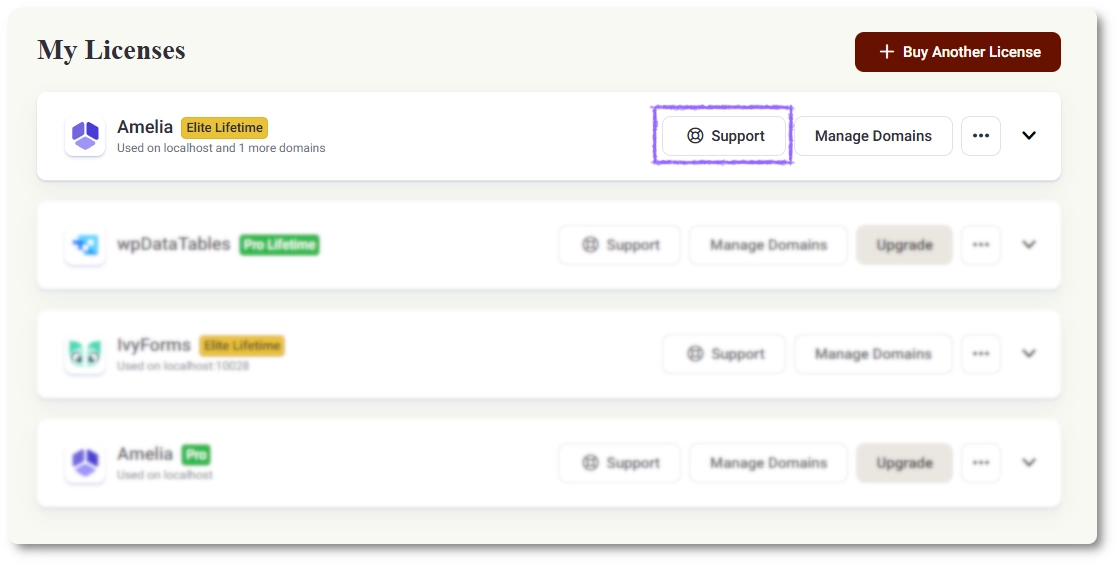Viewport: 1118px width, 565px height.
Task: Click the Amelia Elite Lifetime product logo
Action: 85,136
